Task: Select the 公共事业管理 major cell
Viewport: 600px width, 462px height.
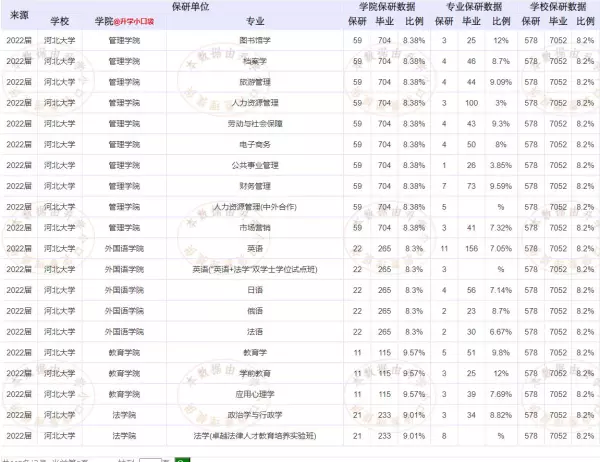Action: pos(255,165)
